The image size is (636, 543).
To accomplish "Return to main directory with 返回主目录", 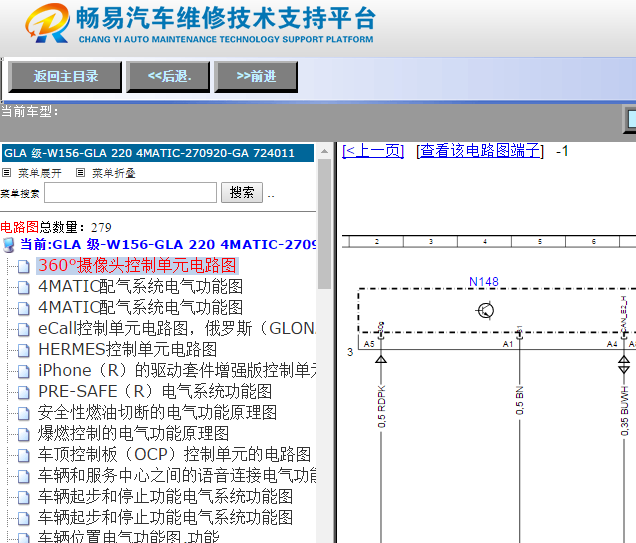I will coord(65,77).
